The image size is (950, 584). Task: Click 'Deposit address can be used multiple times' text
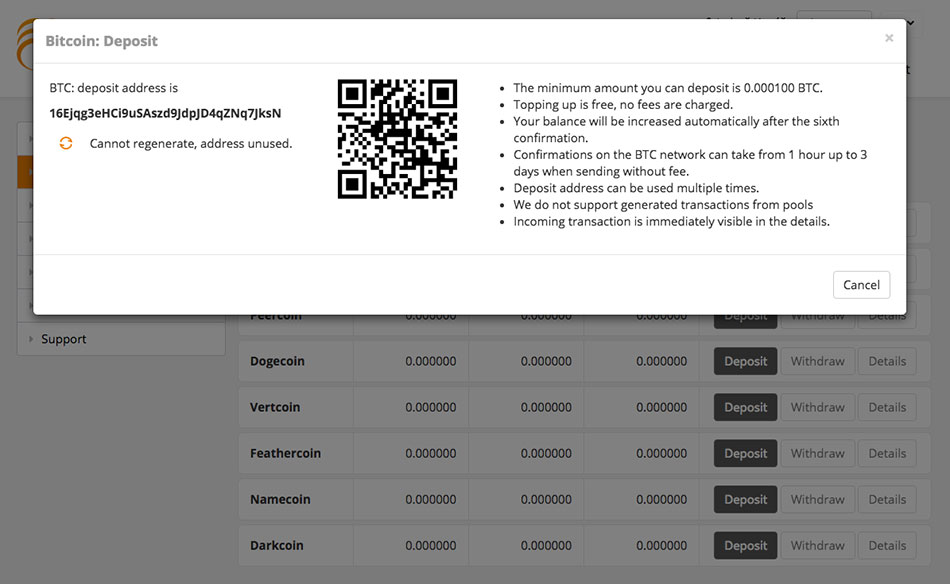(636, 188)
